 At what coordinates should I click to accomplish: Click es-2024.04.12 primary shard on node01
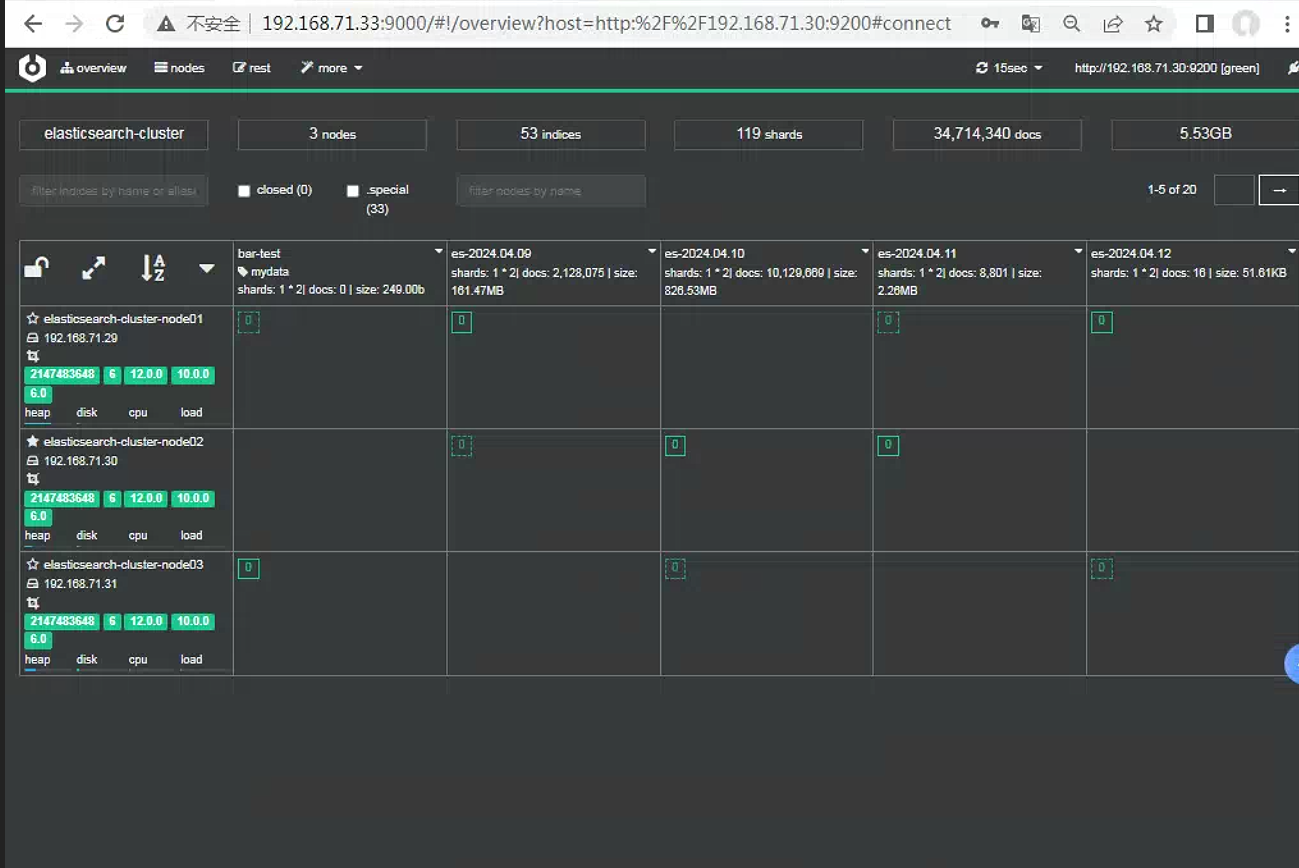click(x=1101, y=322)
